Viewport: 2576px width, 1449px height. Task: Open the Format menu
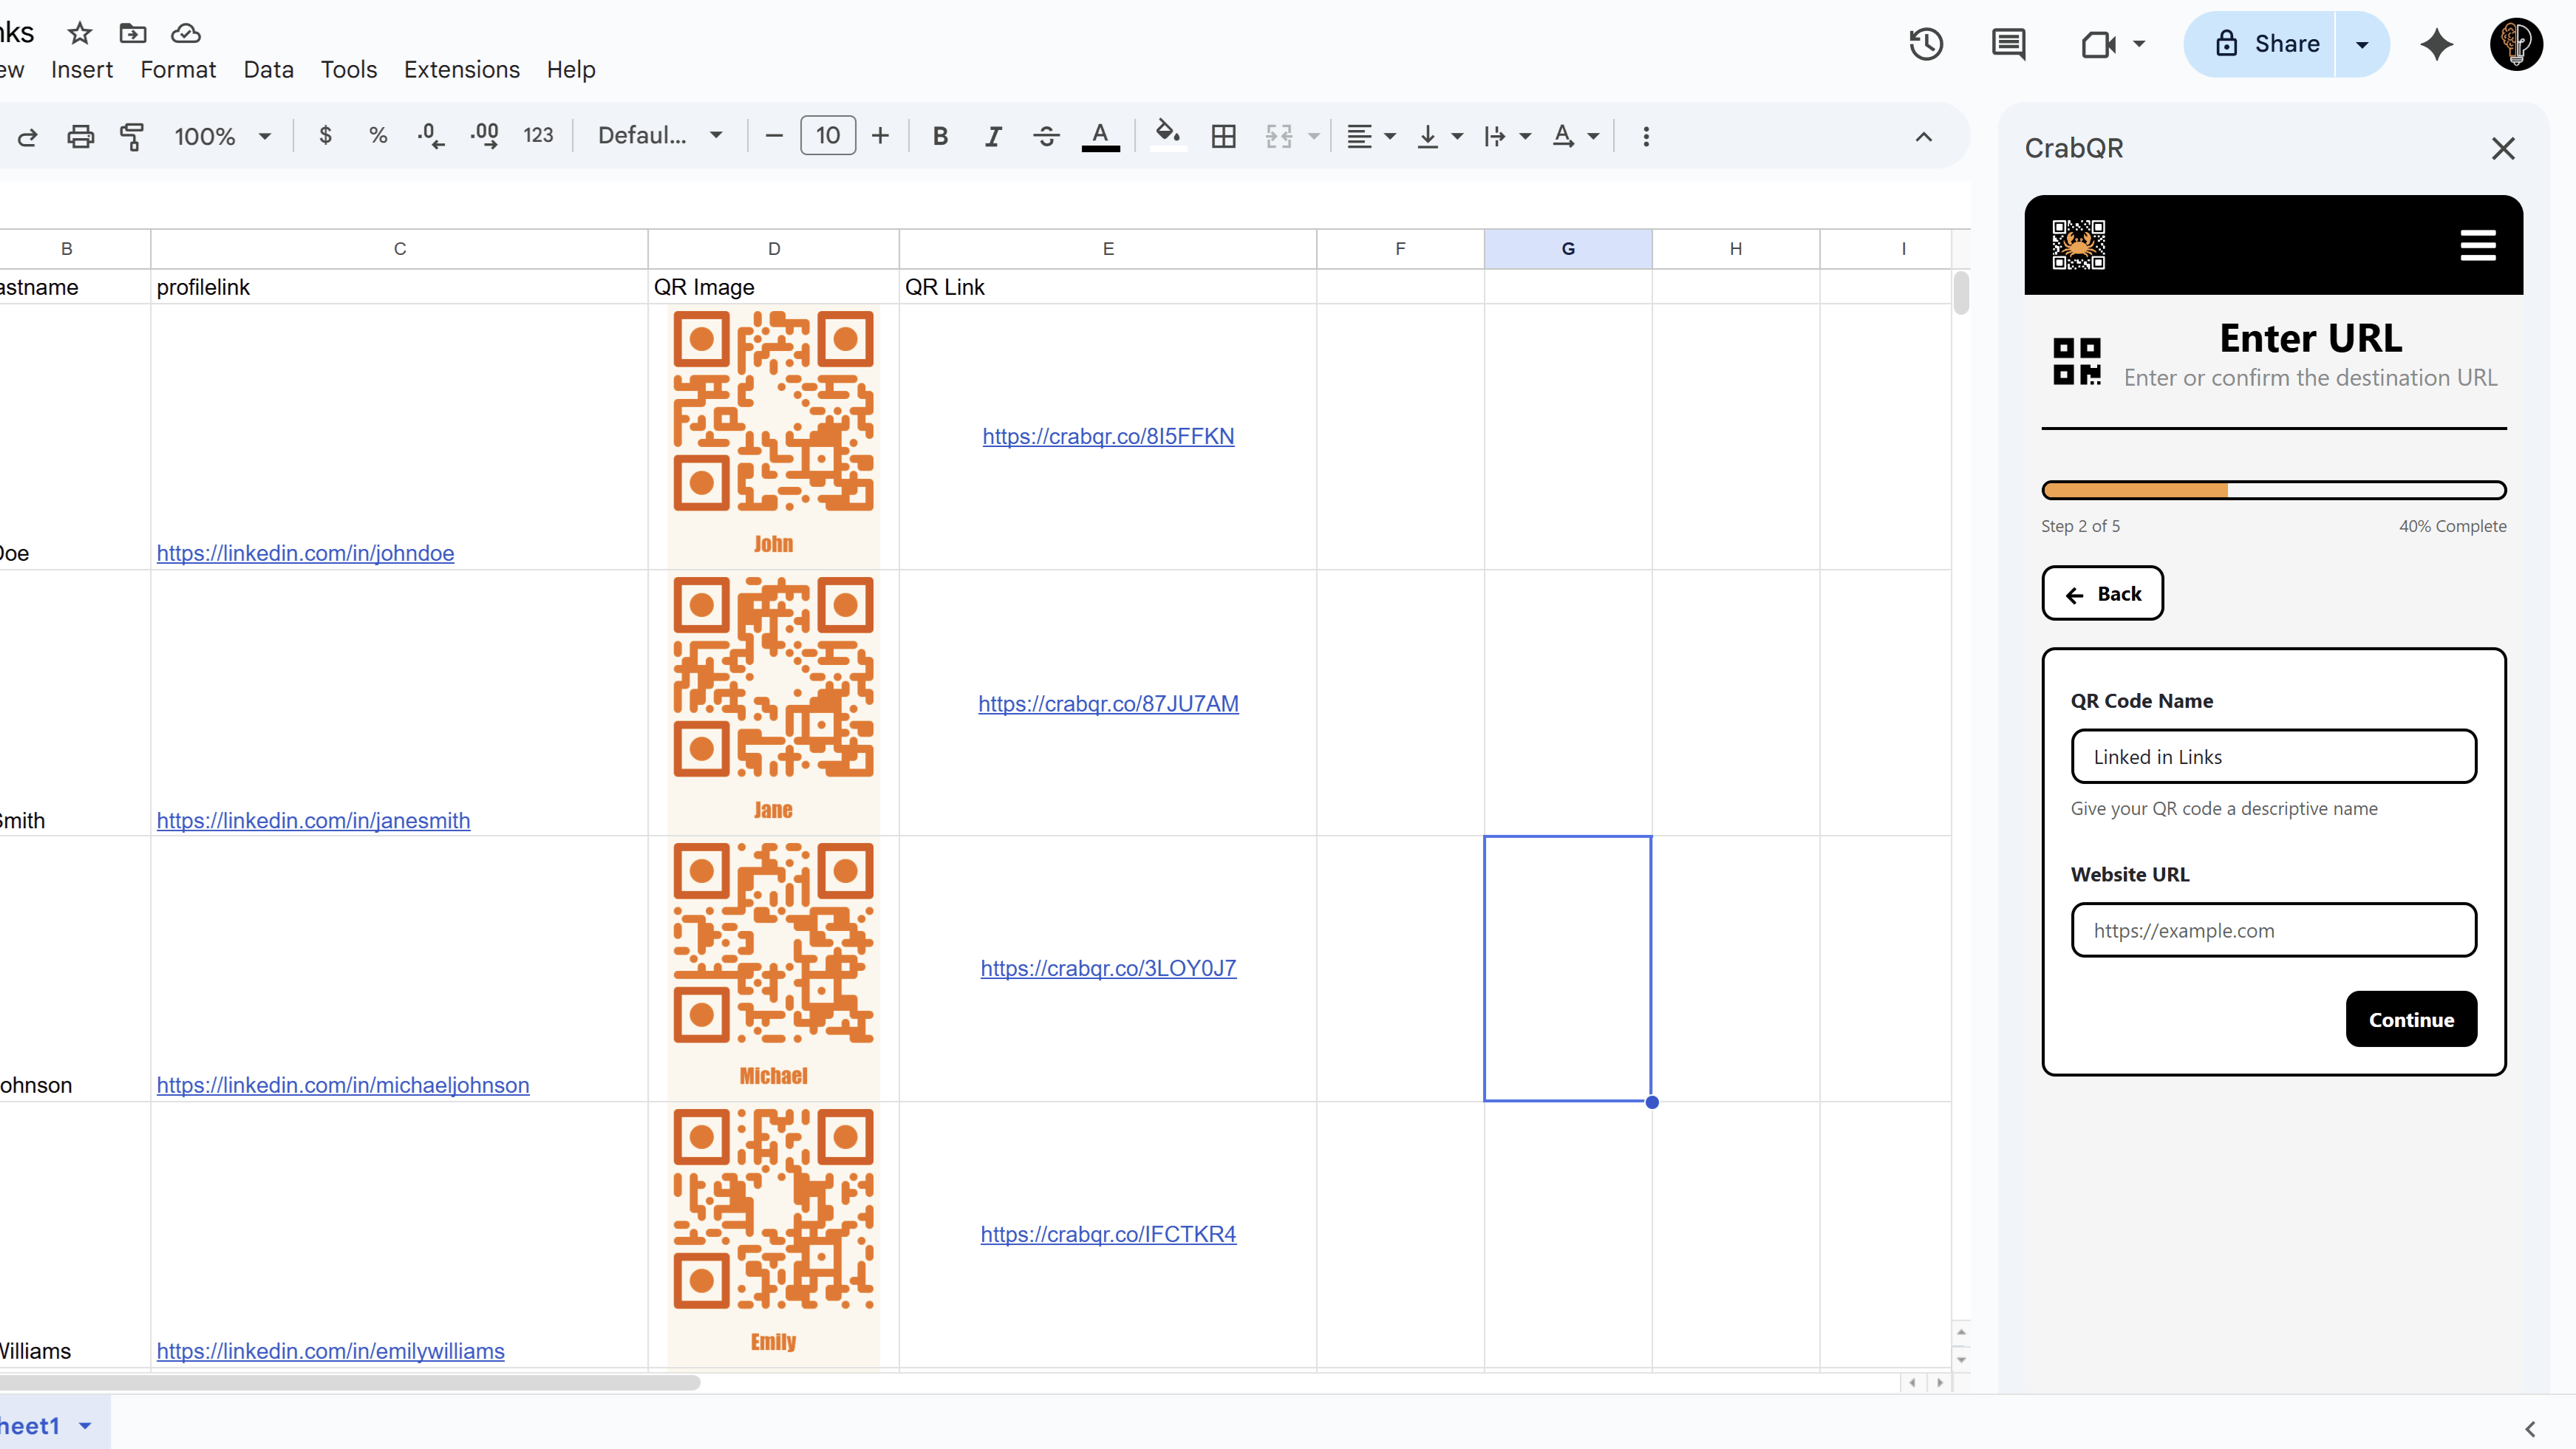click(178, 70)
